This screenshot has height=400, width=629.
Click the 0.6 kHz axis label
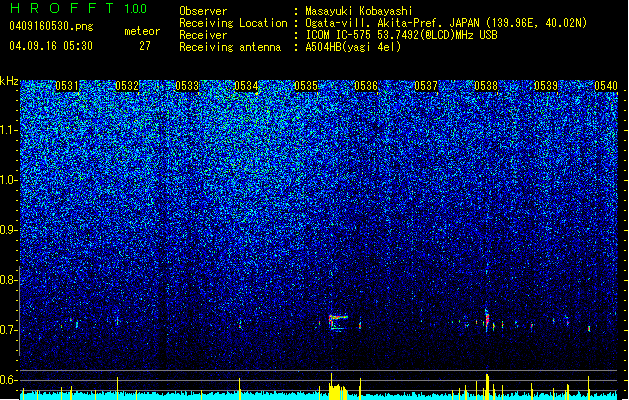pos(8,380)
